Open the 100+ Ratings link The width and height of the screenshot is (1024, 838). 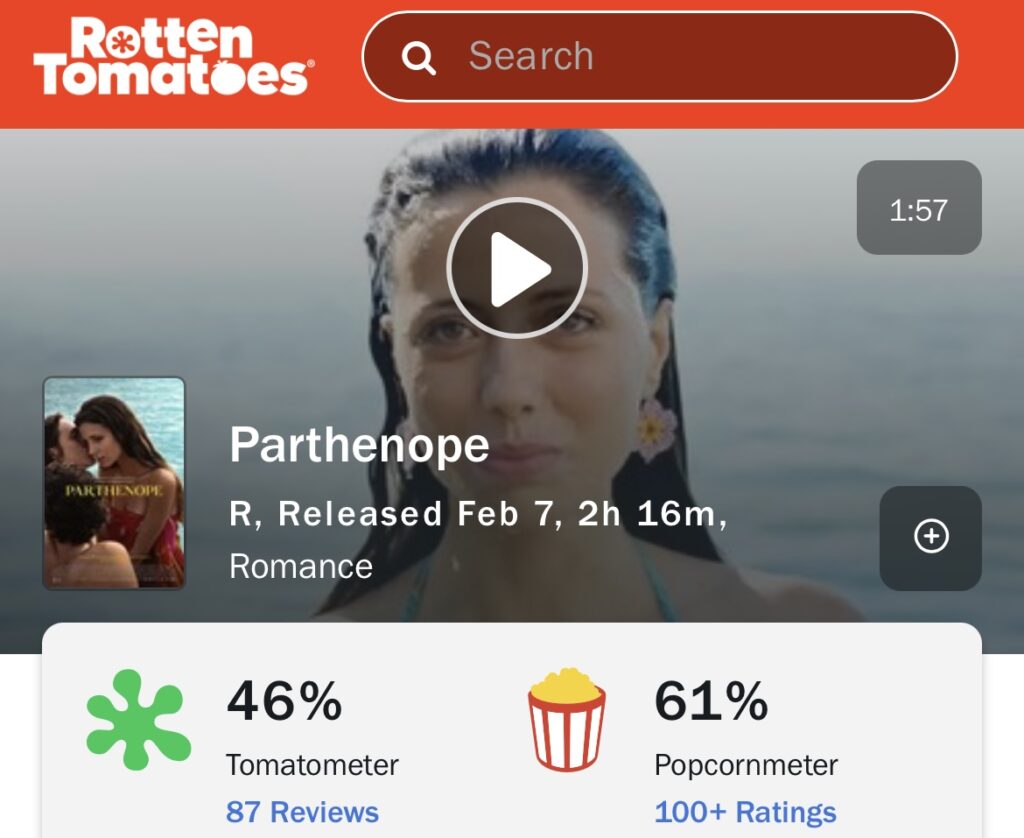(x=745, y=812)
